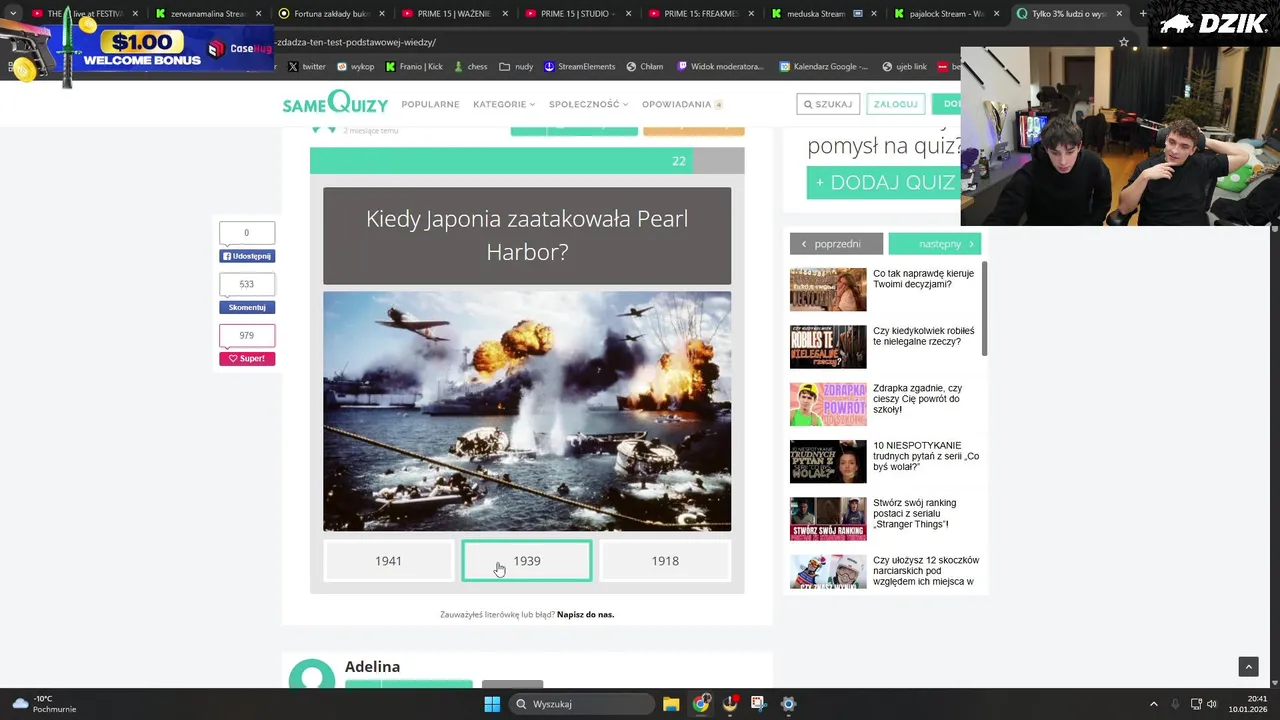Expand the Kategorie dropdown
1280x720 pixels.
(504, 104)
